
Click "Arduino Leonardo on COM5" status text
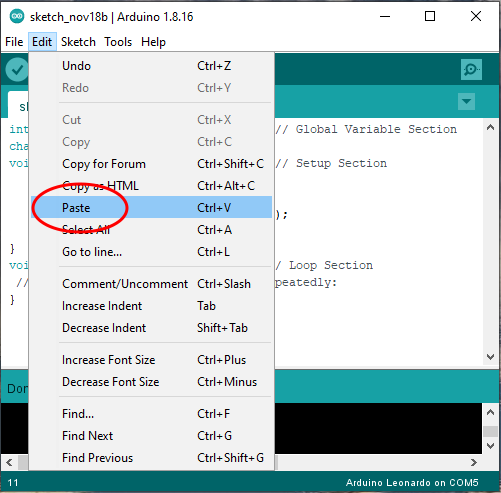(x=412, y=483)
